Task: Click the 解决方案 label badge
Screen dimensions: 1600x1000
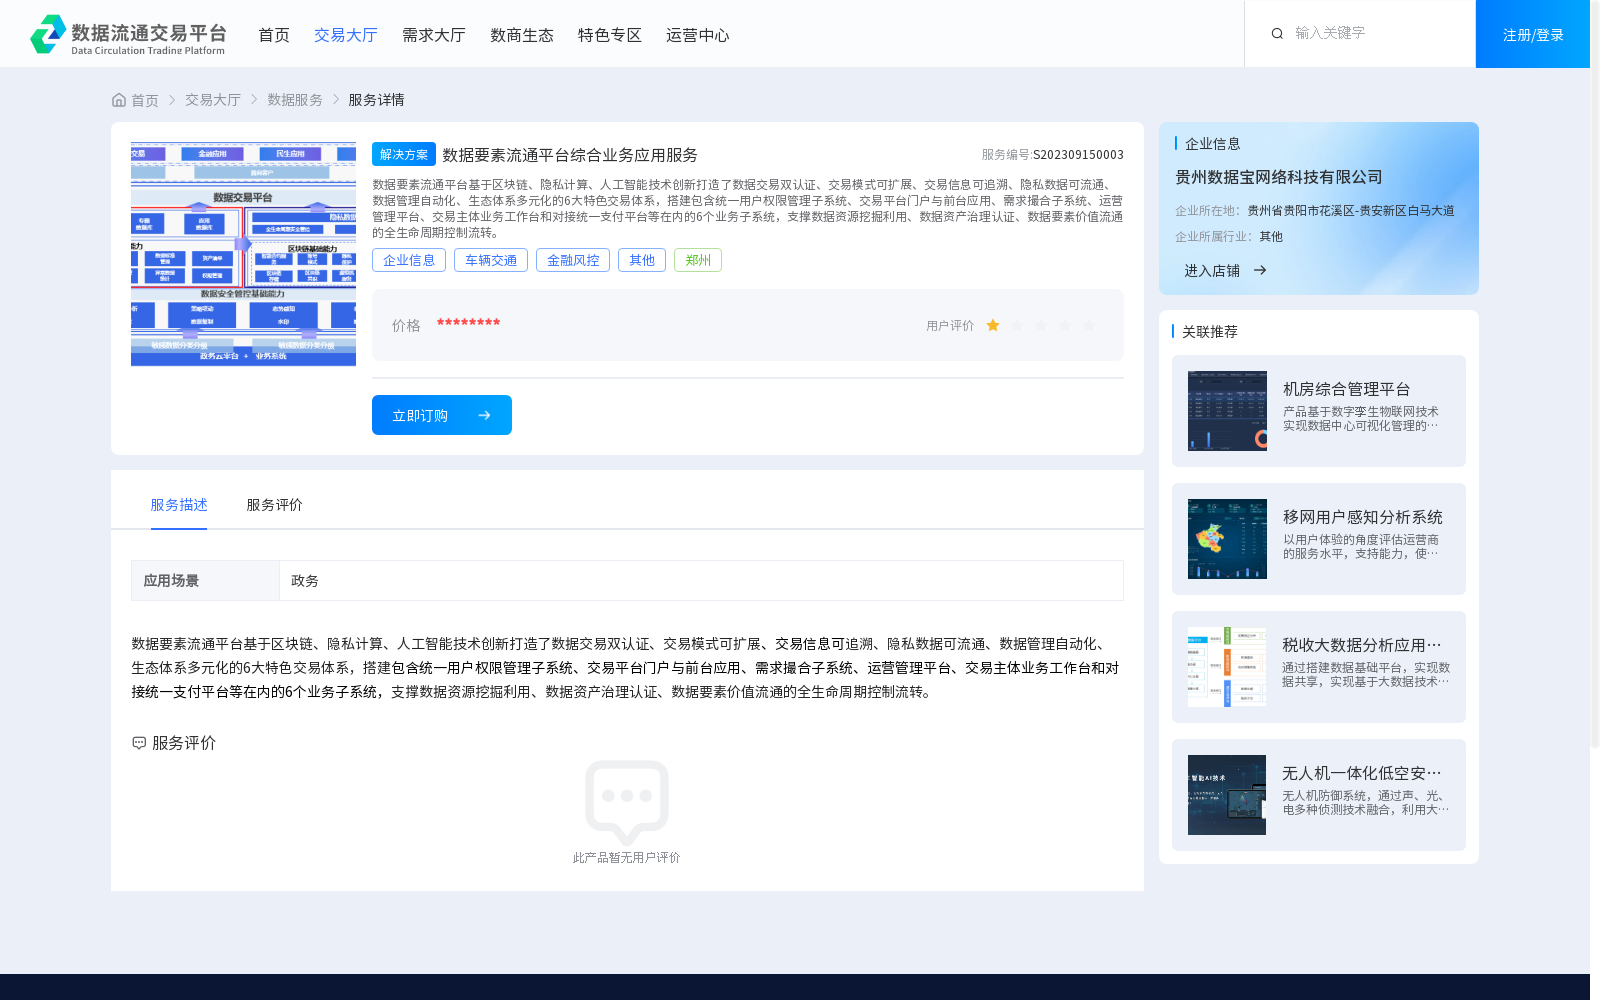Action: click(404, 154)
